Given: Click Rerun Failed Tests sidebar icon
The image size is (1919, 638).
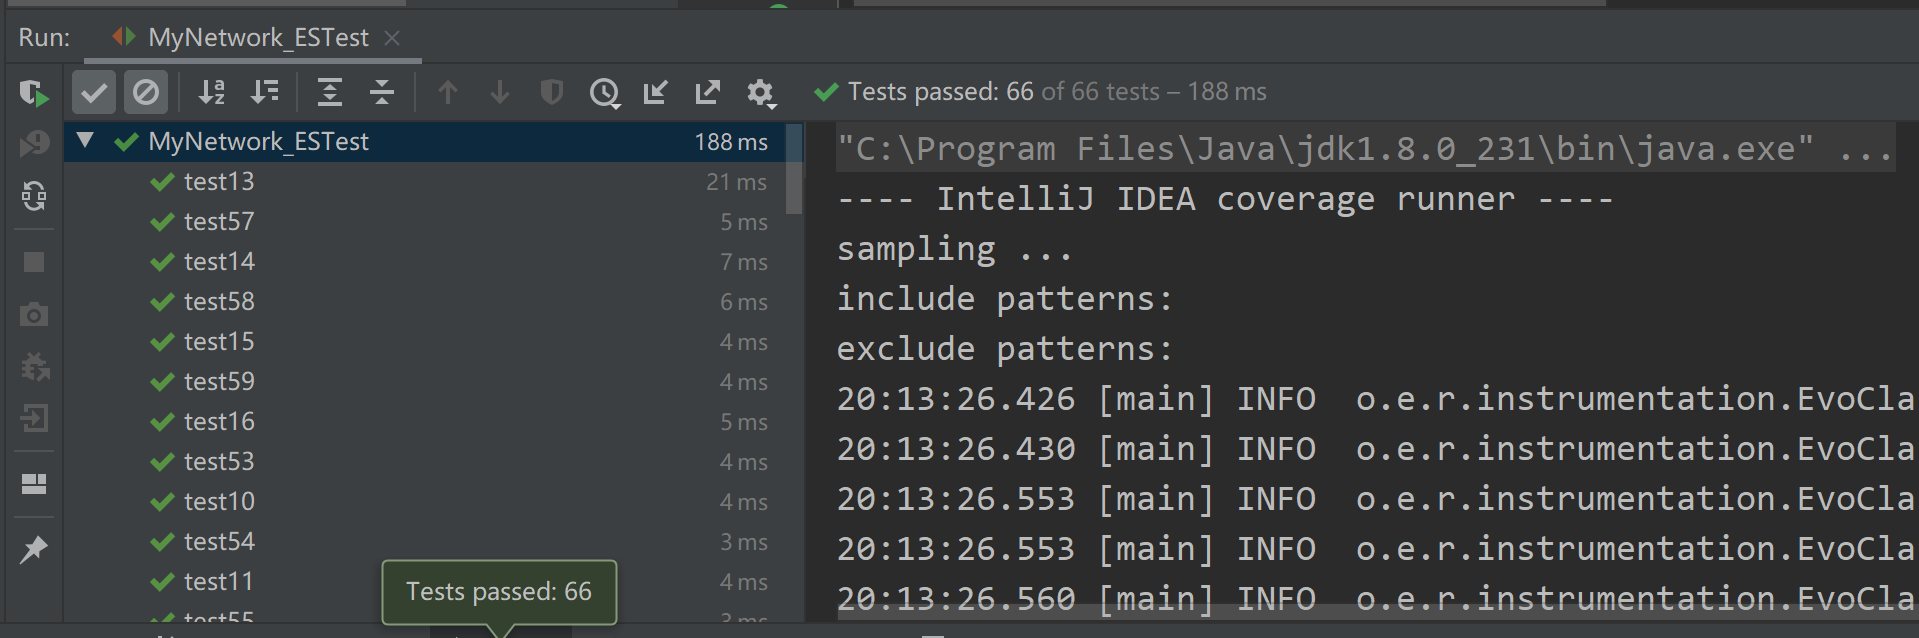Looking at the screenshot, I should (x=34, y=144).
